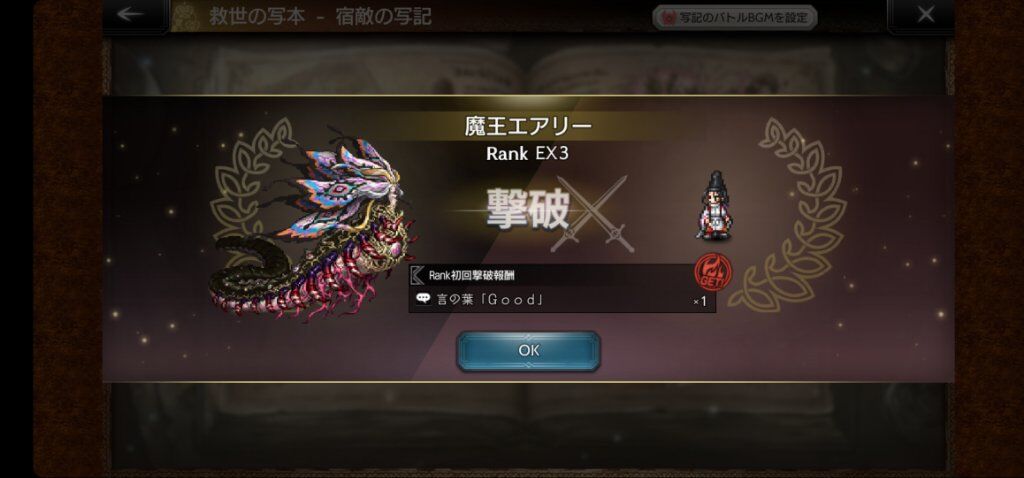Click the 言の葉「Good」reward row
Viewport: 1024px width, 478px height.
(562, 300)
